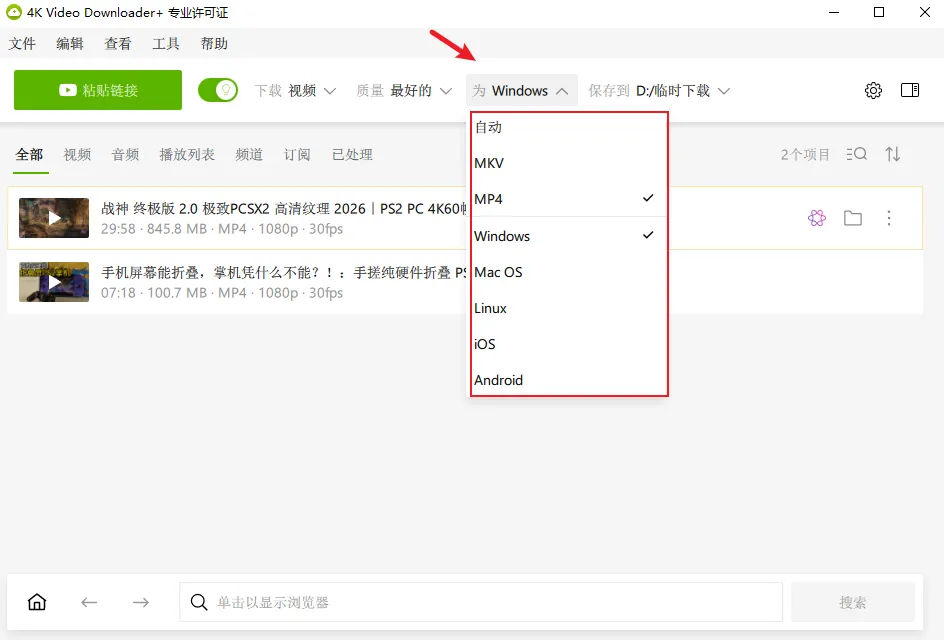Open the 保存到 D:/临时下载 folder dropdown
This screenshot has width=944, height=640.
point(659,91)
